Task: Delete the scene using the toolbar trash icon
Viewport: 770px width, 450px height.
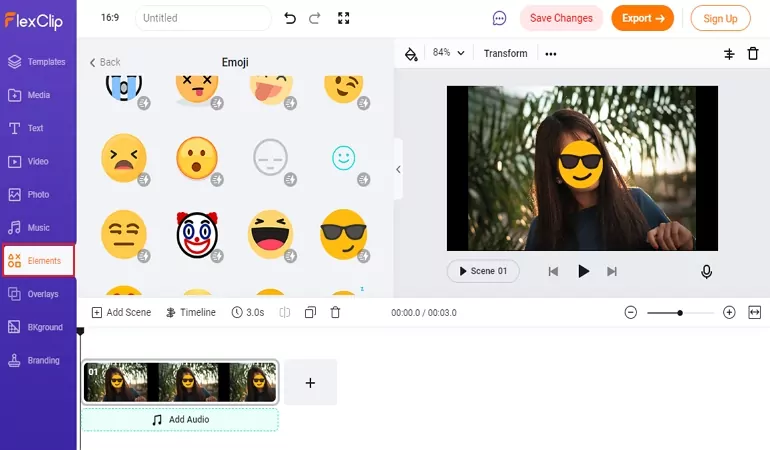Action: (x=335, y=312)
